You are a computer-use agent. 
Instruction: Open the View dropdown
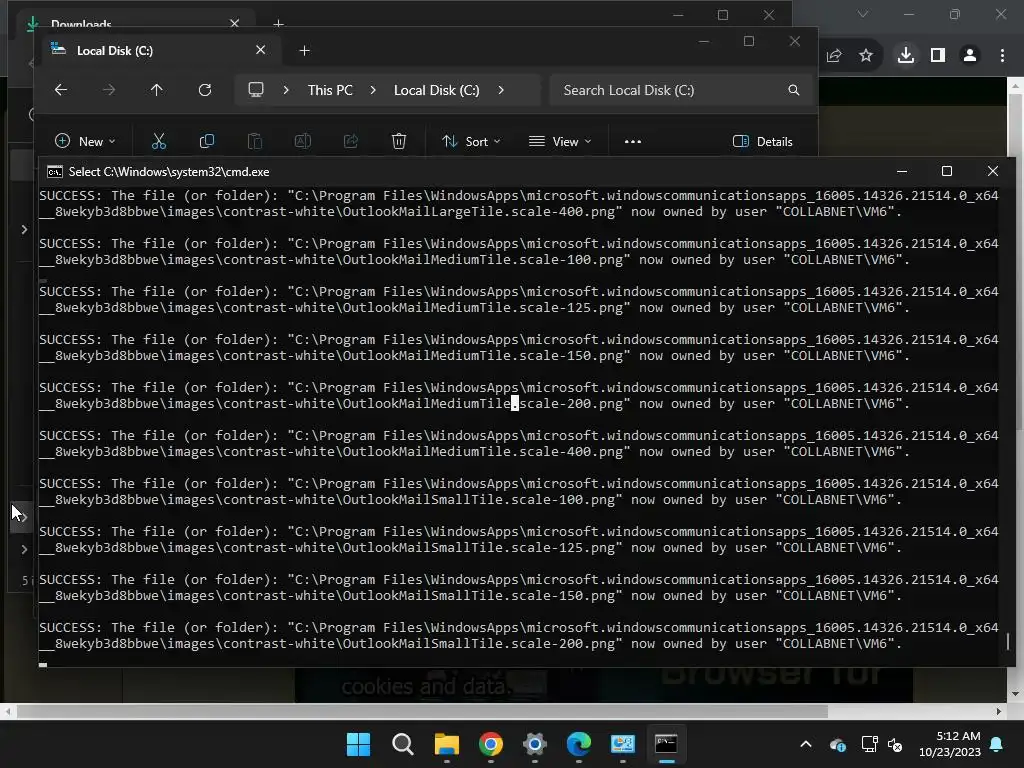(560, 141)
